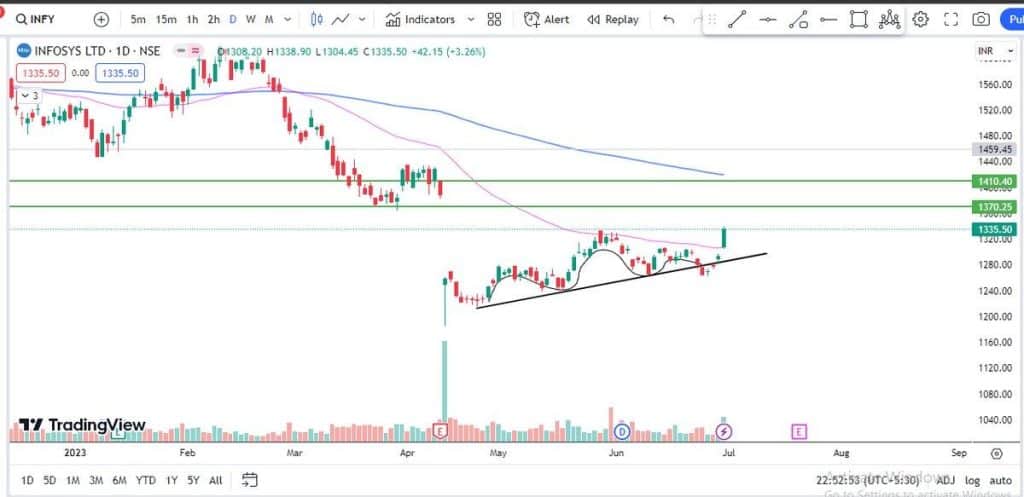
Task: Set range to 1M
Action: pyautogui.click(x=72, y=481)
